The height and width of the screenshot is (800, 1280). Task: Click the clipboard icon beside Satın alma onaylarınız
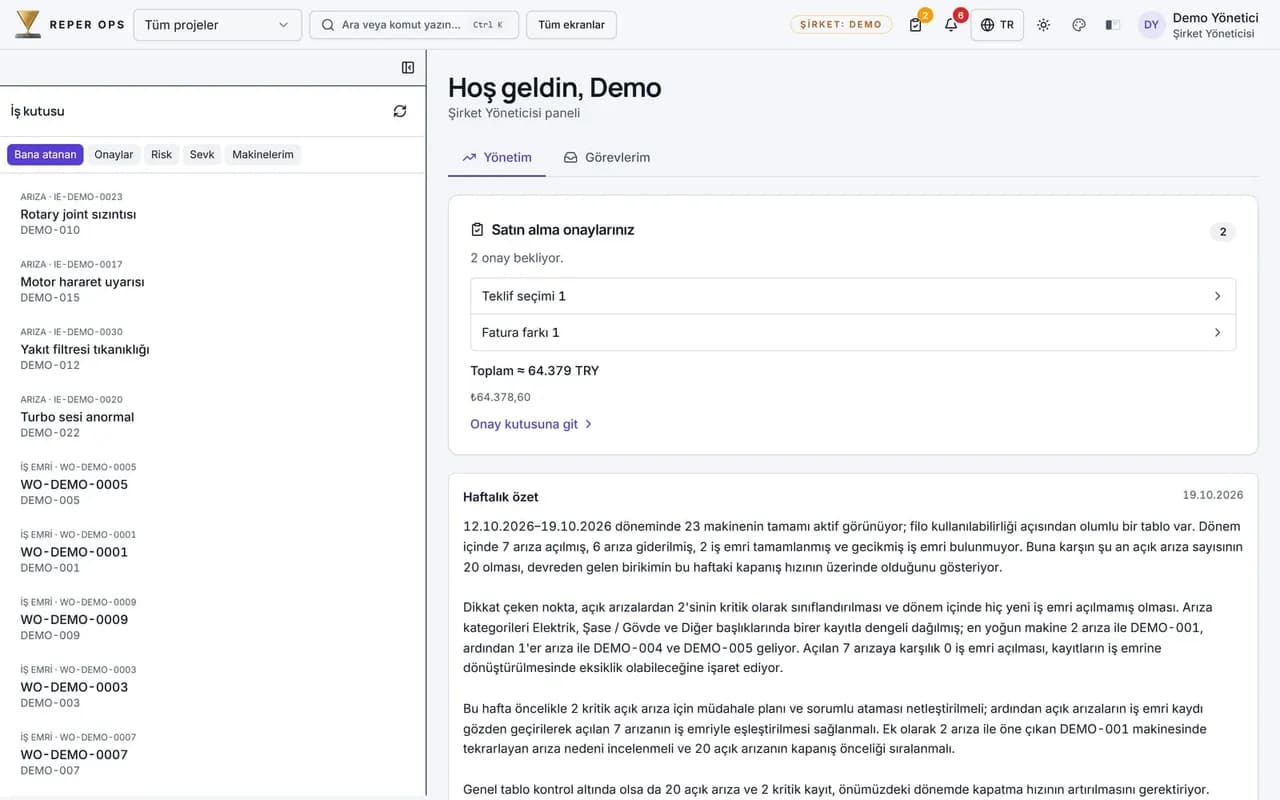point(478,230)
